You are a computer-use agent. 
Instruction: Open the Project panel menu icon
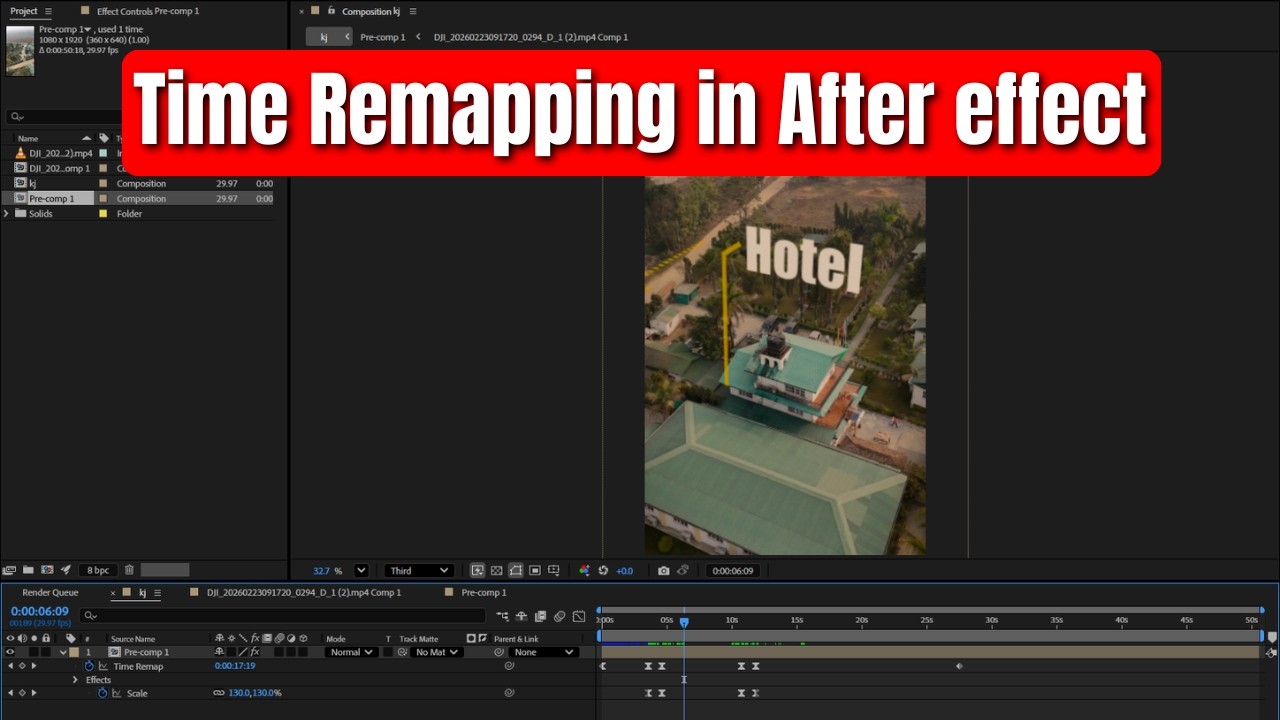coord(48,11)
